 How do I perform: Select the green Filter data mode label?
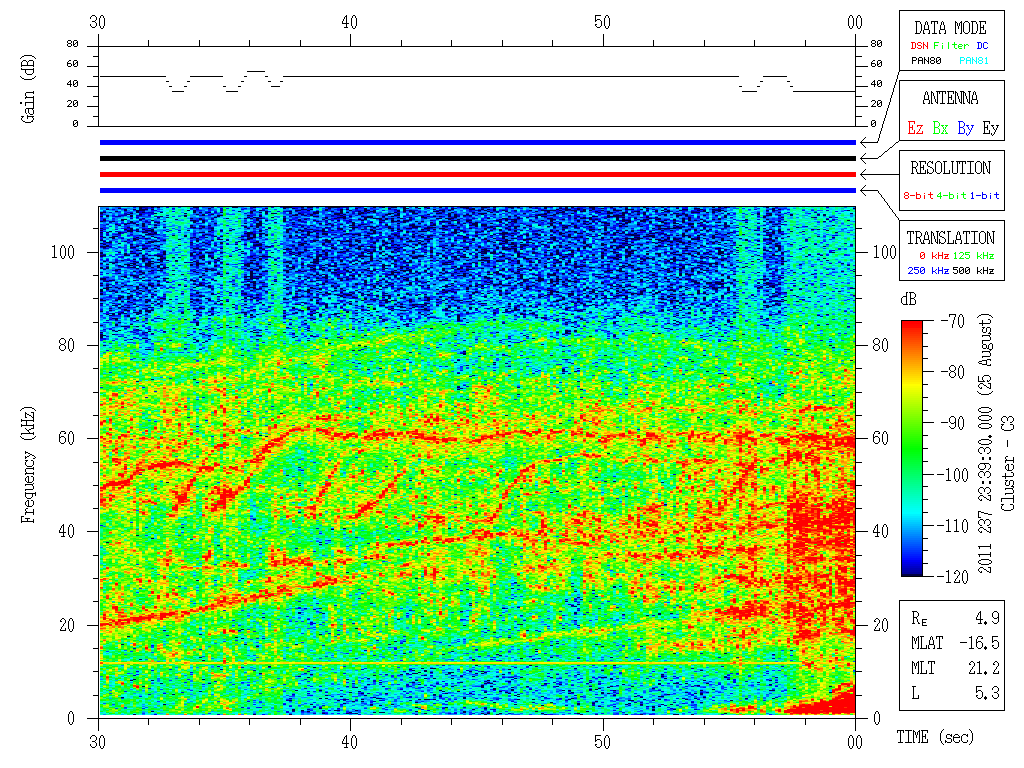pyautogui.click(x=951, y=46)
